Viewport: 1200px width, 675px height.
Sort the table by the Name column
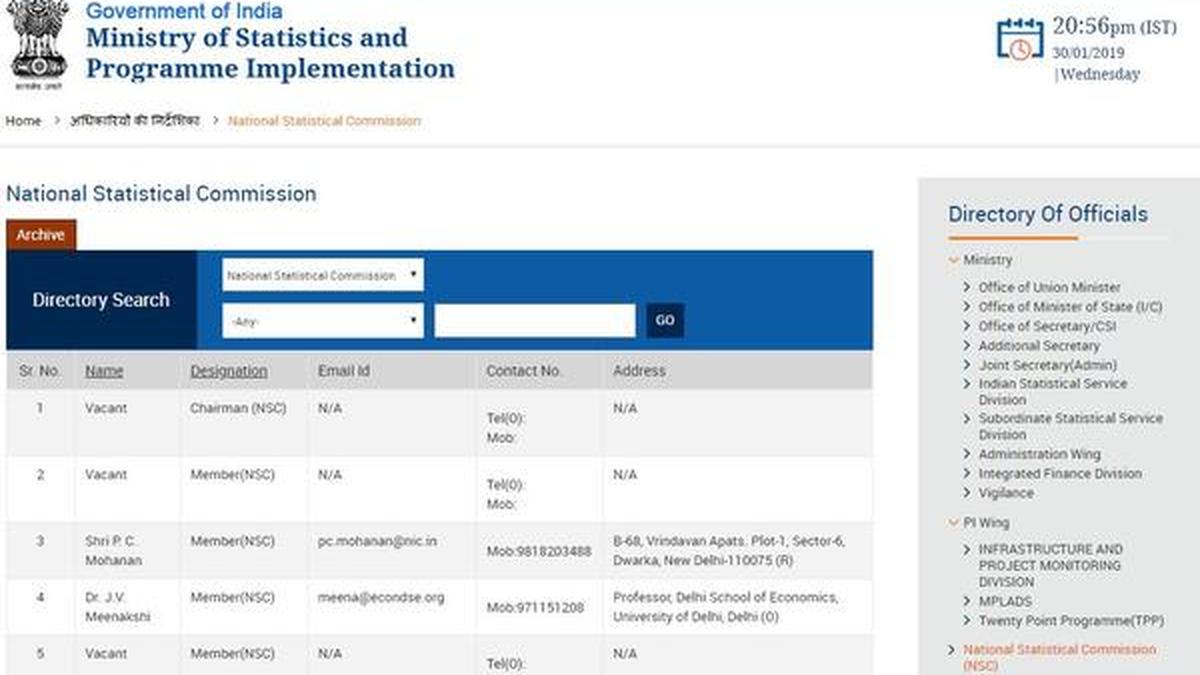click(105, 370)
